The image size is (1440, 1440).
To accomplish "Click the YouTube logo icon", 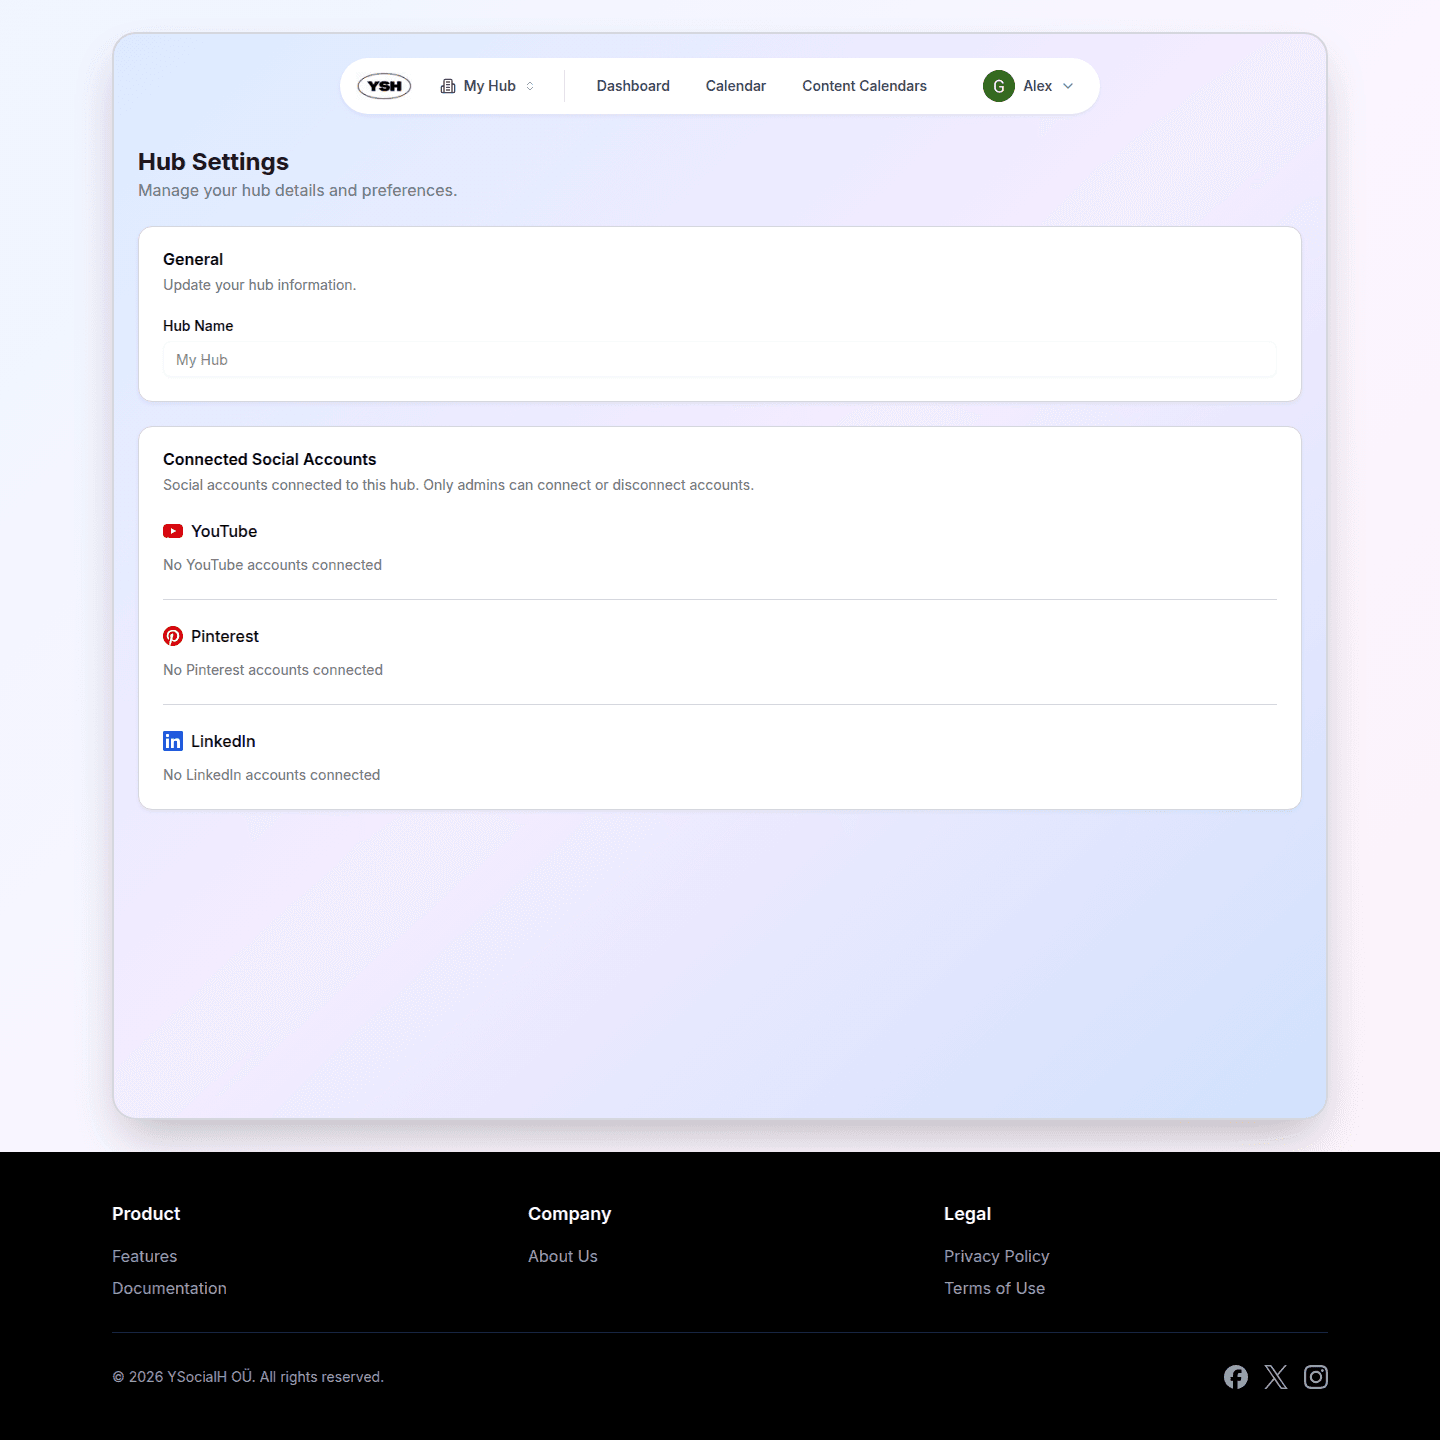I will [173, 531].
